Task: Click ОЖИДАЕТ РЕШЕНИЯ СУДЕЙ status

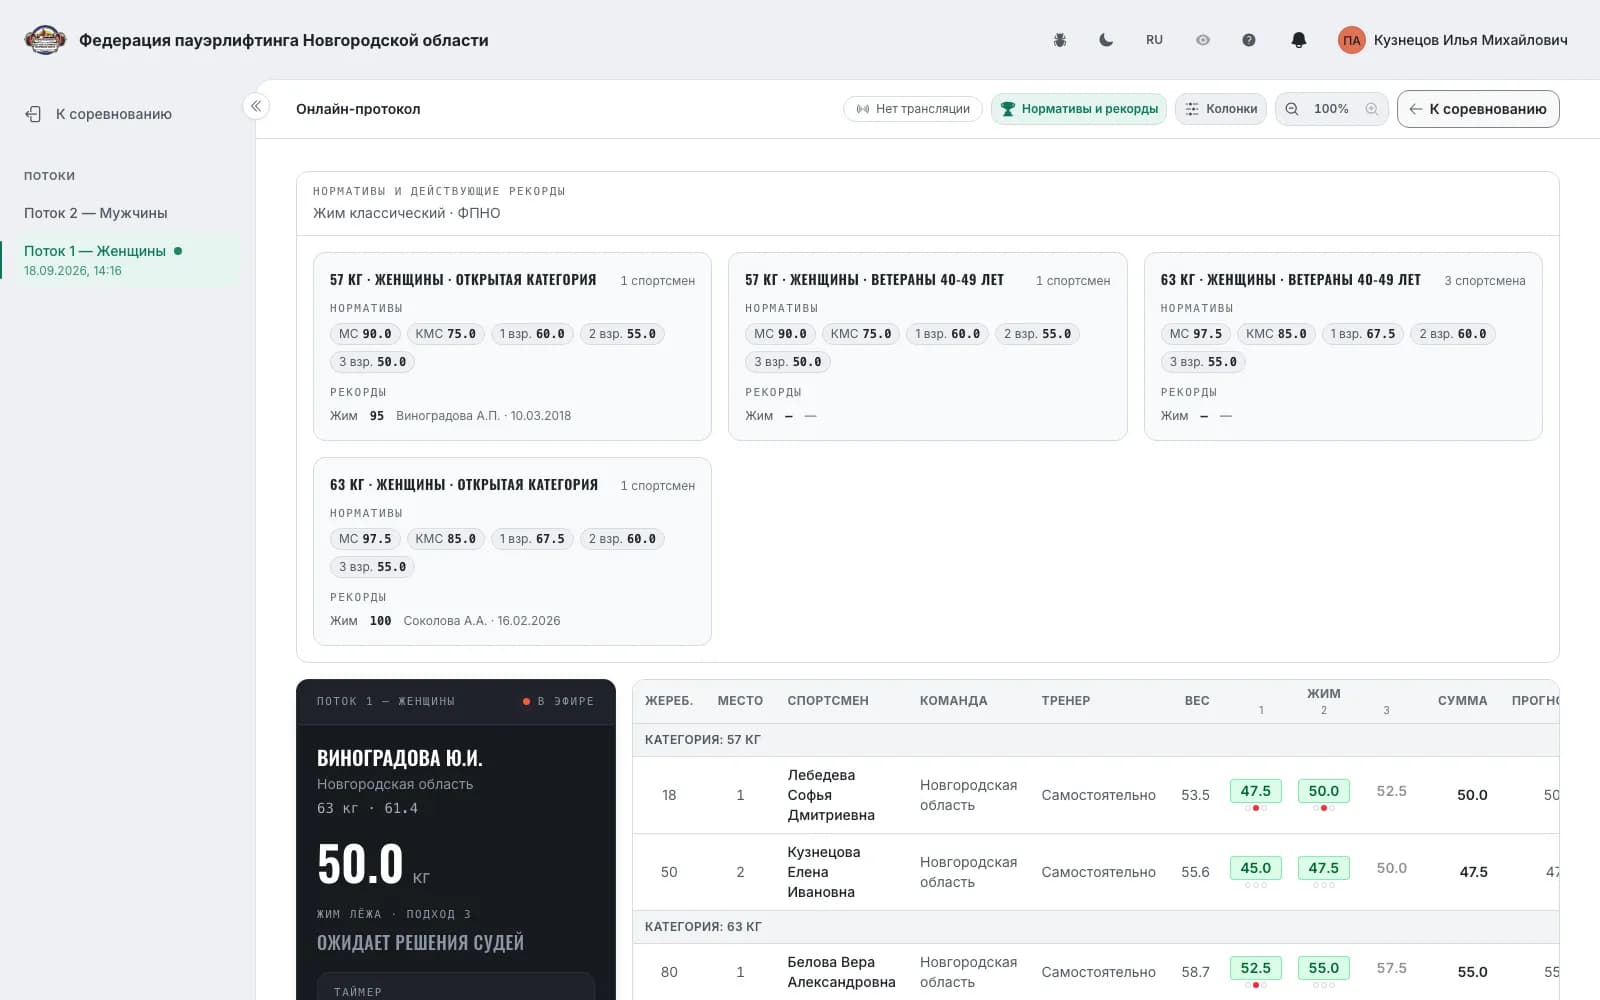Action: pyautogui.click(x=420, y=943)
